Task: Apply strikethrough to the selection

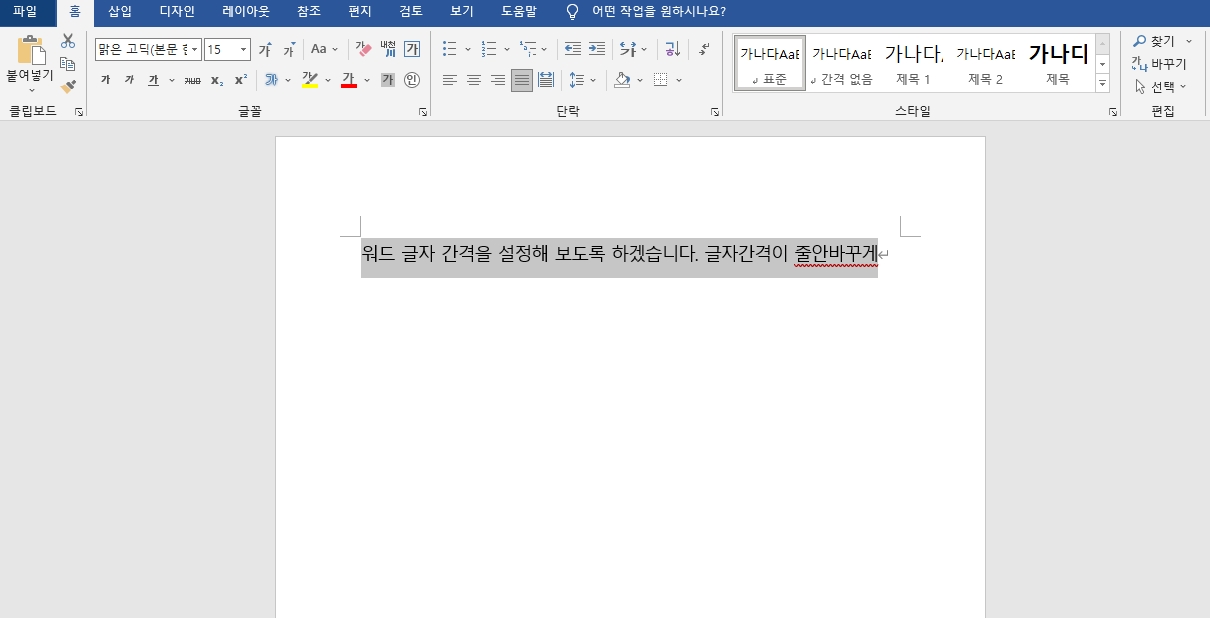Action: tap(192, 79)
